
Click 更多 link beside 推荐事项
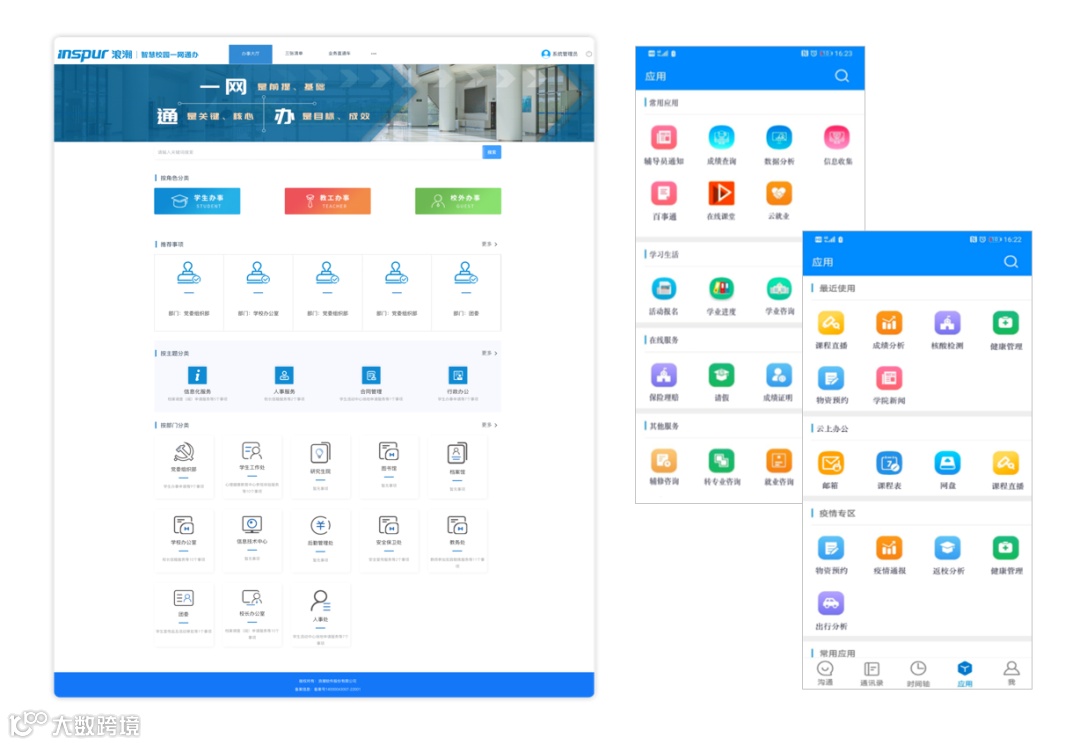pyautogui.click(x=489, y=244)
